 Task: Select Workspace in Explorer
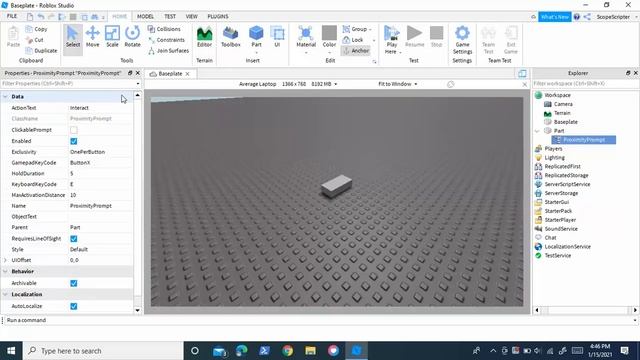557,95
